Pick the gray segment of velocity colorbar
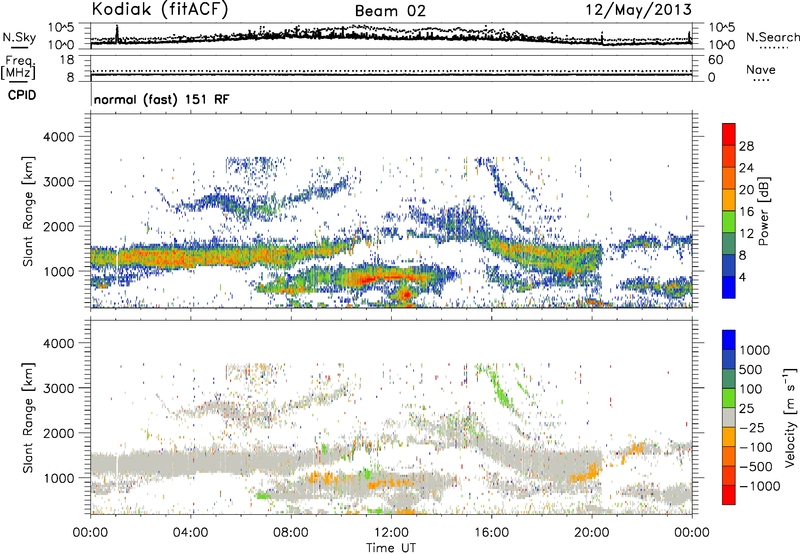The image size is (800, 554). tap(729, 417)
